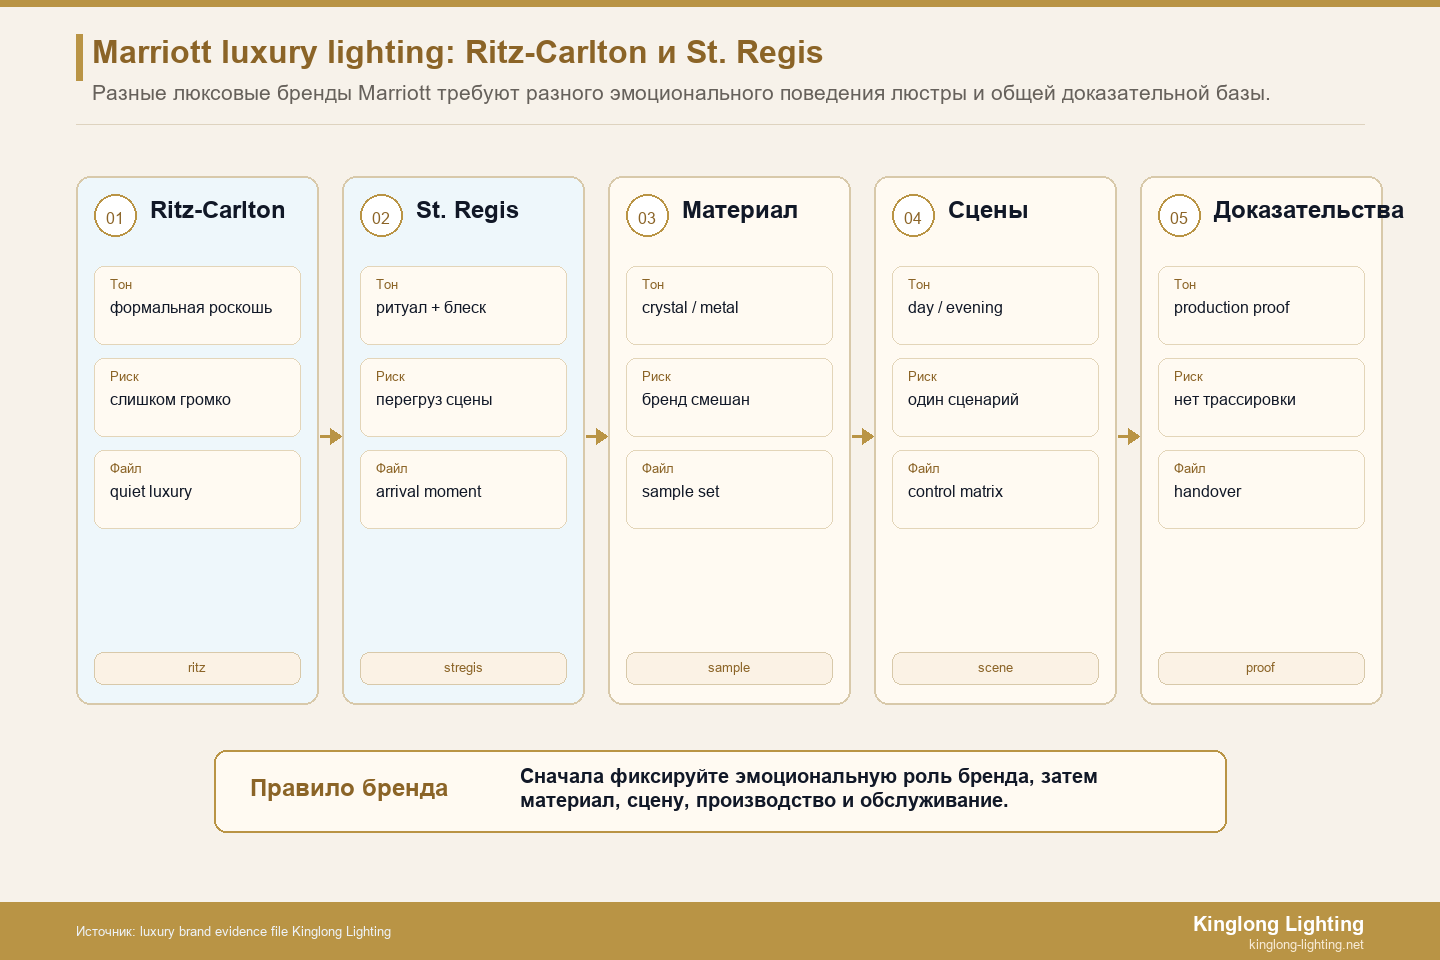The image size is (1440, 960).
Task: Click the 'quiet luxury' file box
Action: click(197, 489)
